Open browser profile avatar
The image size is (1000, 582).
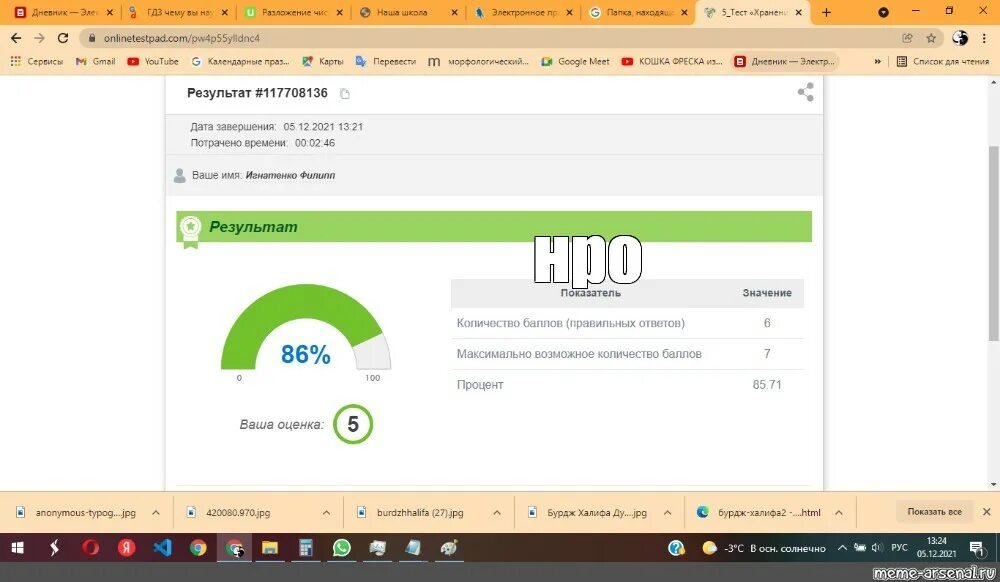[x=960, y=38]
